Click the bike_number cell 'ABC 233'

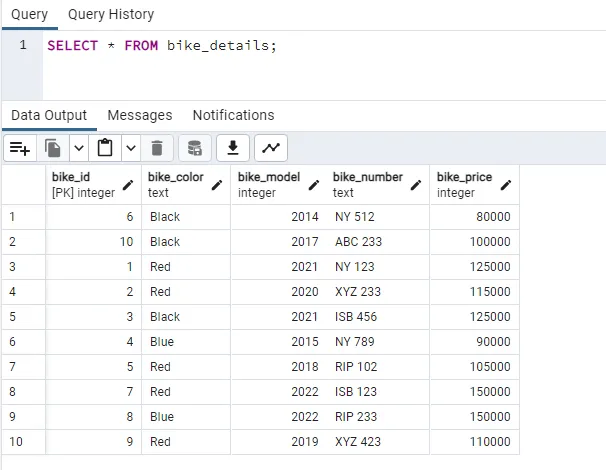(x=358, y=241)
